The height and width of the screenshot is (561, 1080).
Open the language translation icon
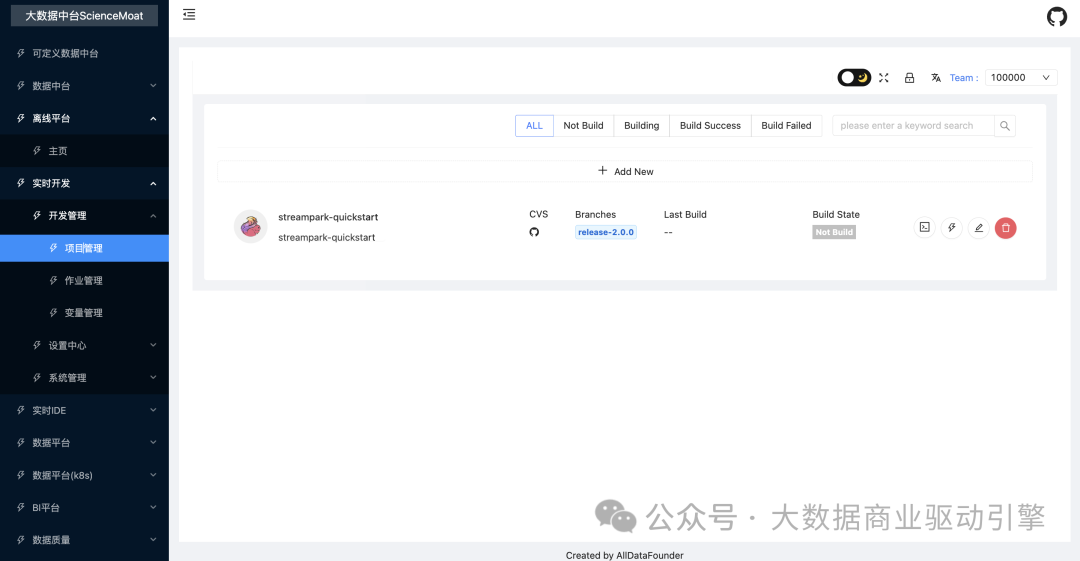[x=936, y=78]
